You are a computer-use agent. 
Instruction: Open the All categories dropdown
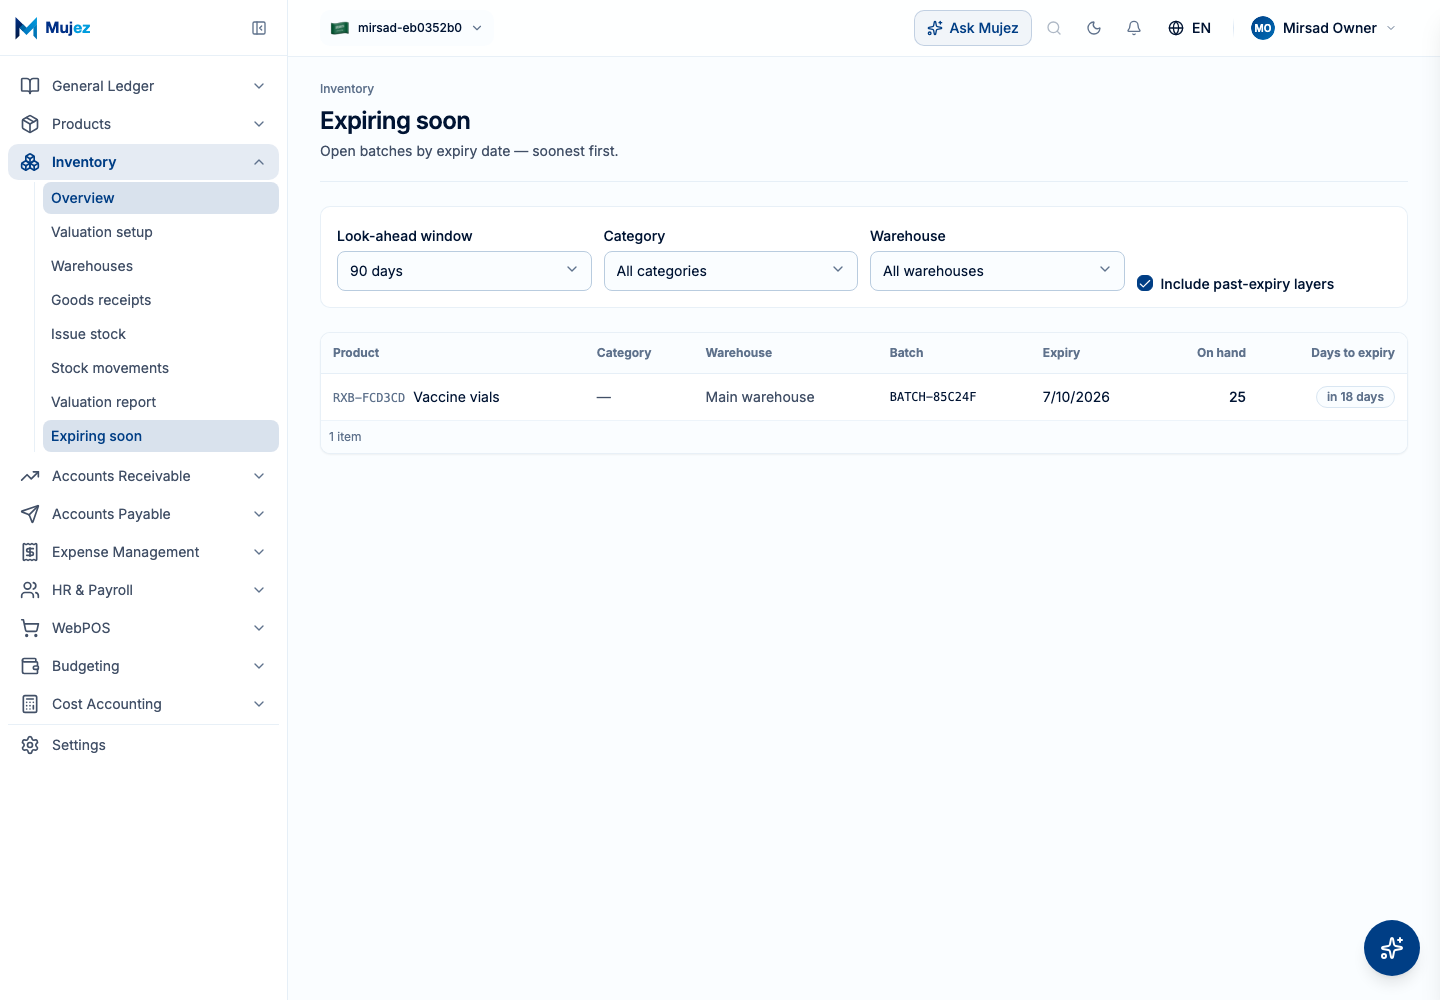coord(731,271)
